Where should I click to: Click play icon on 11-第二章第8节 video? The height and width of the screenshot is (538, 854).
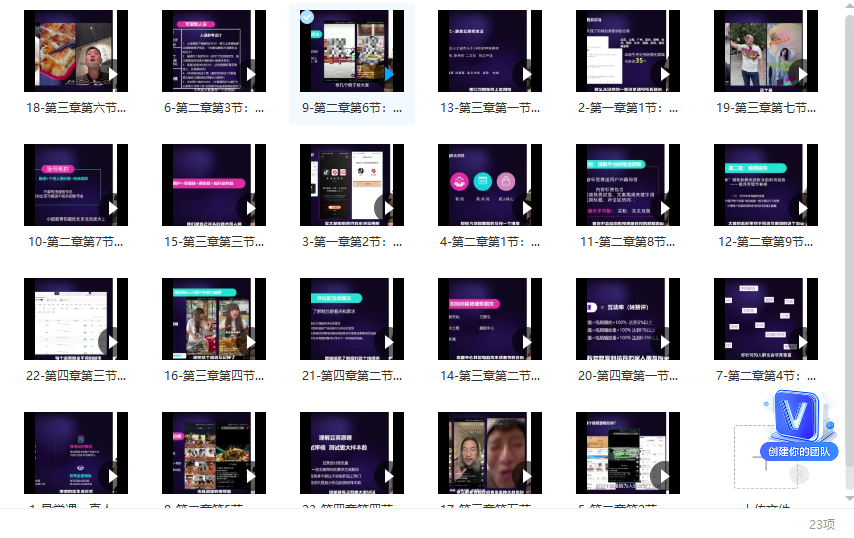tap(664, 208)
